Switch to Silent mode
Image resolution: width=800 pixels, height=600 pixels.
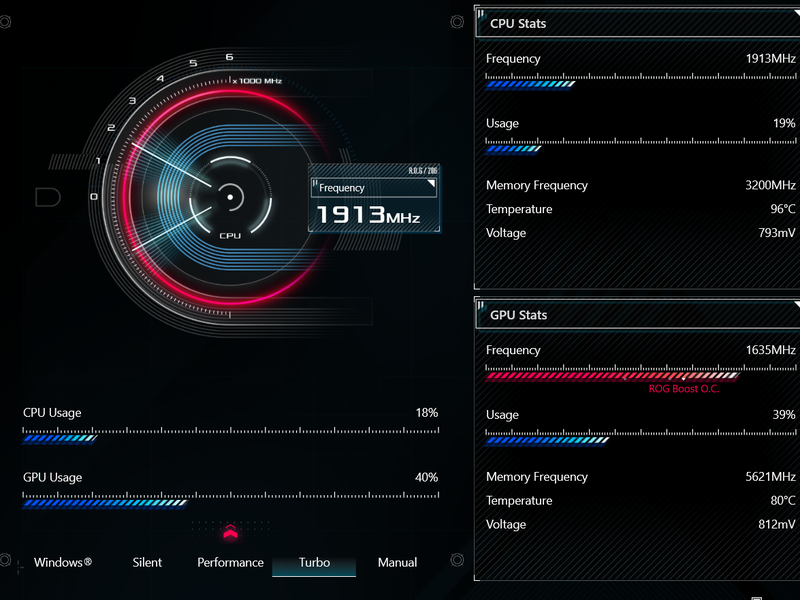[x=147, y=562]
